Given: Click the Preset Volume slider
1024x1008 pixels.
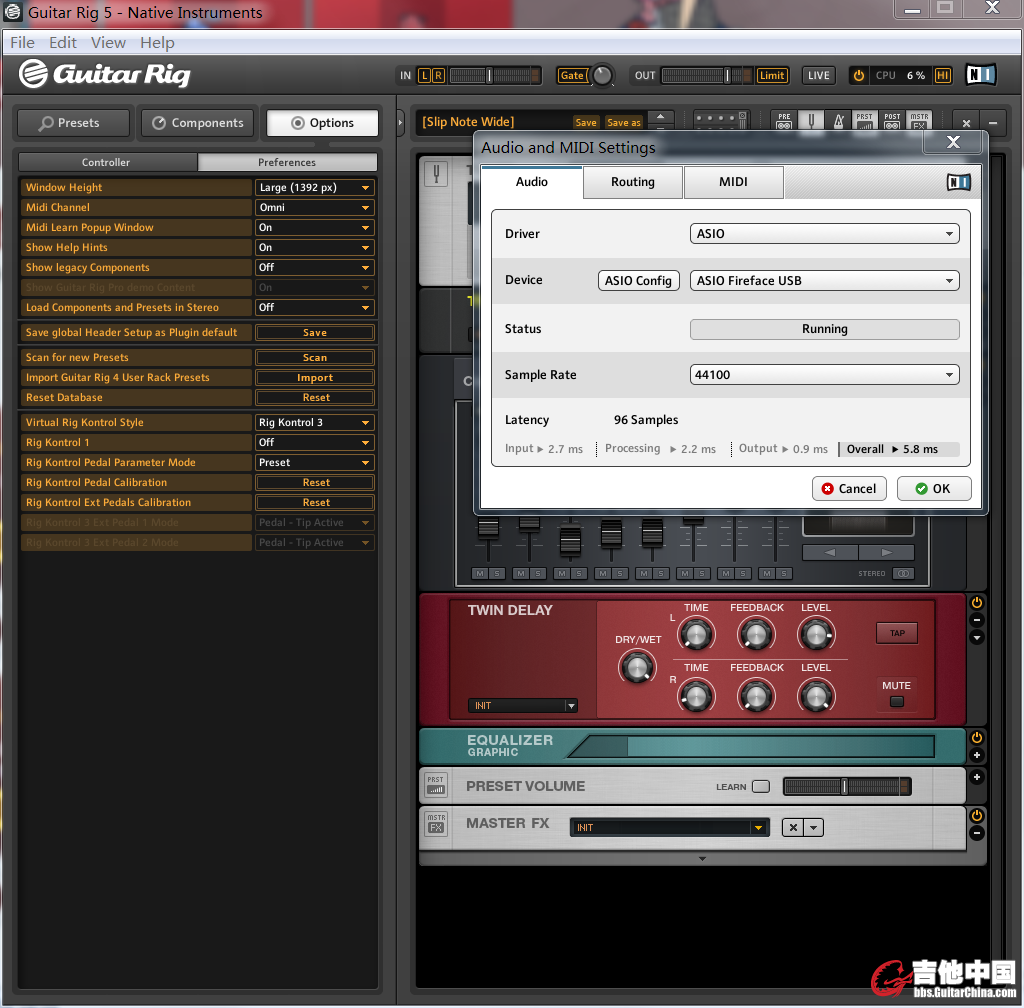Looking at the screenshot, I should tap(846, 787).
